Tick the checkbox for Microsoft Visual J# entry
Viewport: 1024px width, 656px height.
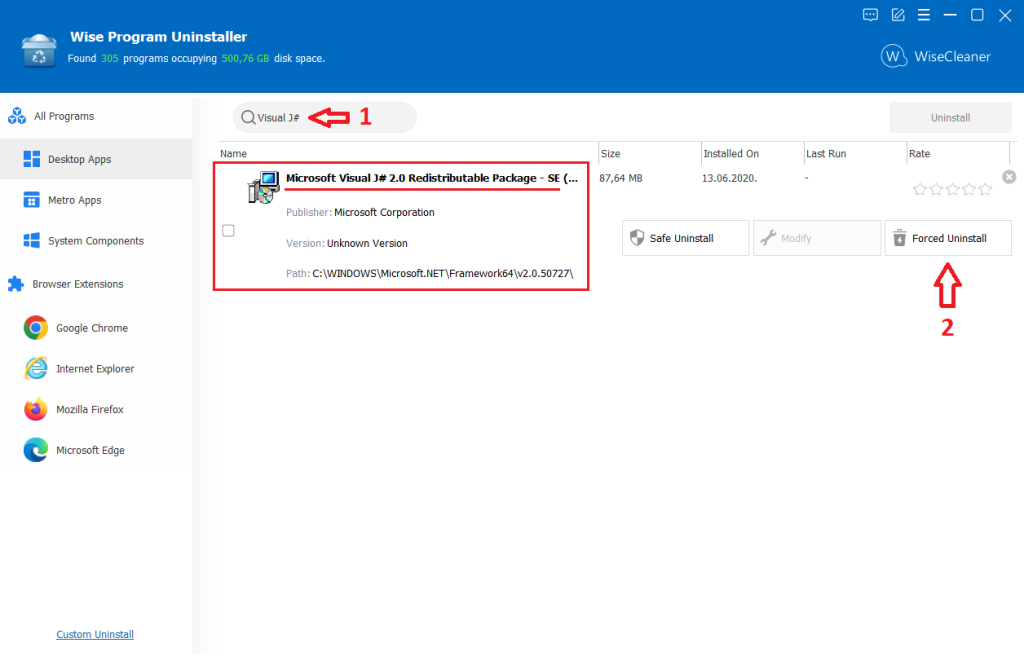[x=228, y=231]
